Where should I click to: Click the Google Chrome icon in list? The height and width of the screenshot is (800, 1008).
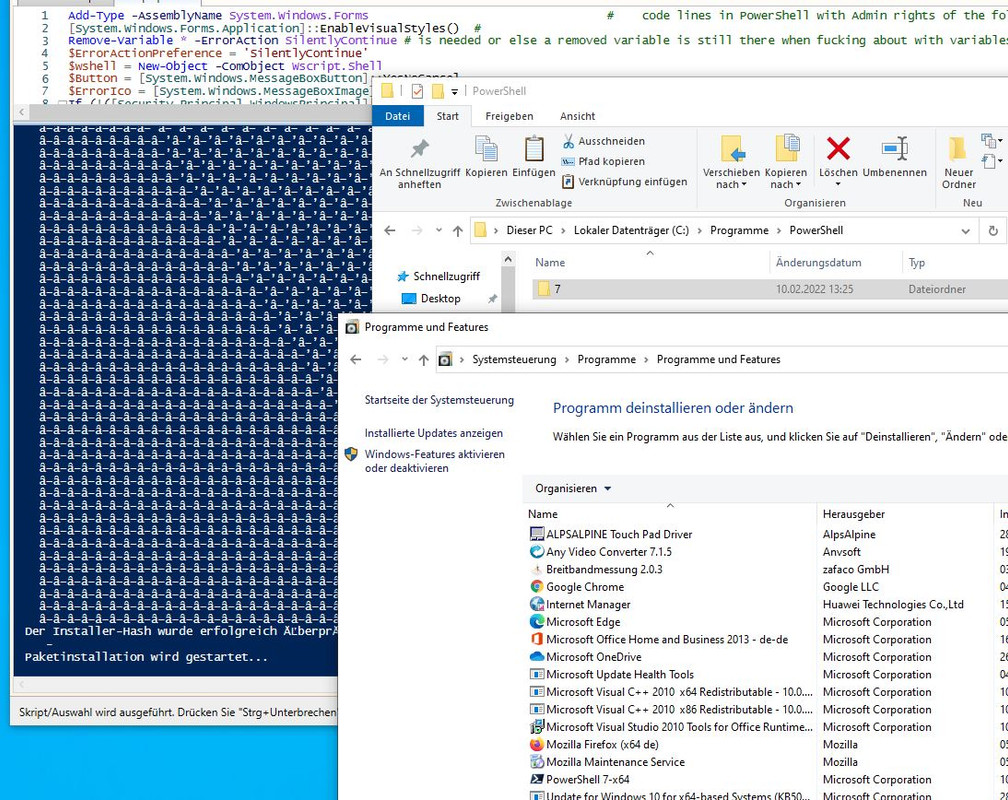click(537, 586)
